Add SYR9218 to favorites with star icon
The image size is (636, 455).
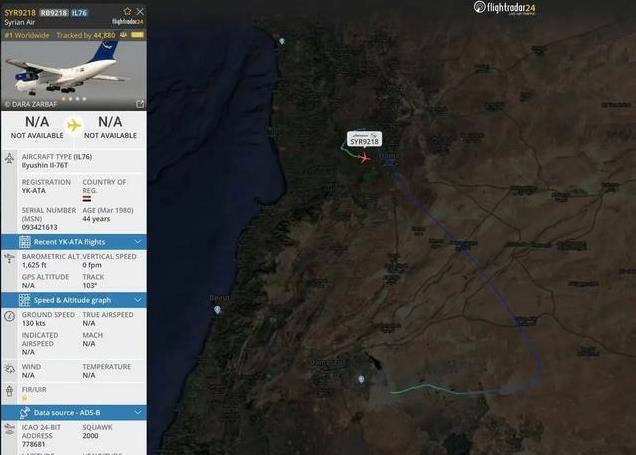pos(127,11)
